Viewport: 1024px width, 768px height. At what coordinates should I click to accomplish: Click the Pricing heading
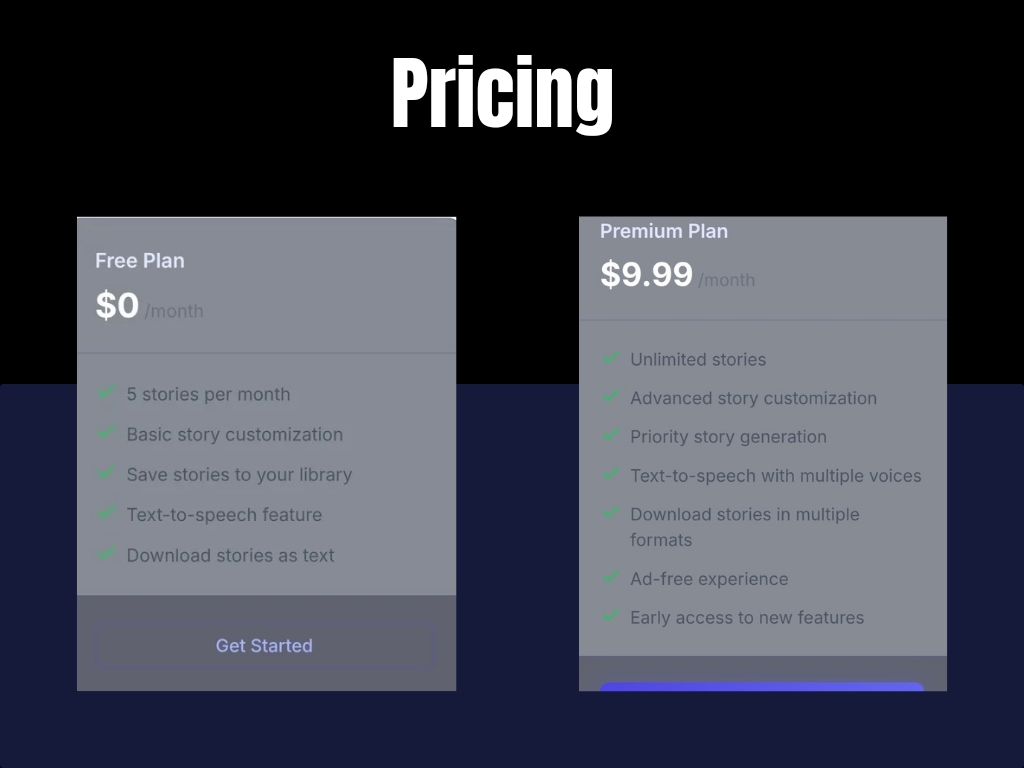(x=502, y=95)
